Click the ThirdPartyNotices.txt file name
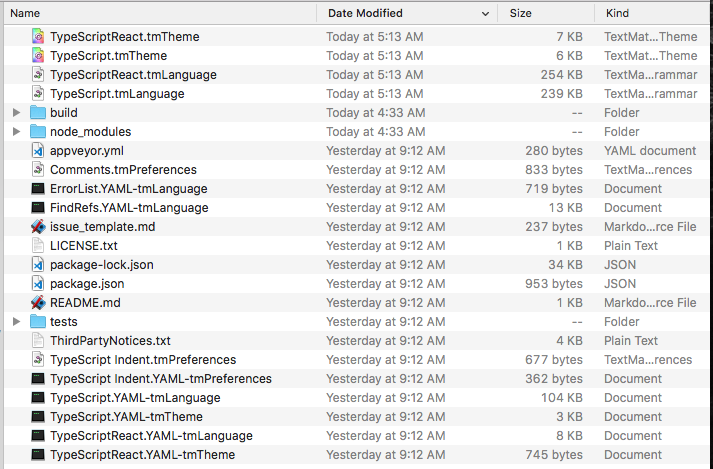 pyautogui.click(x=110, y=341)
